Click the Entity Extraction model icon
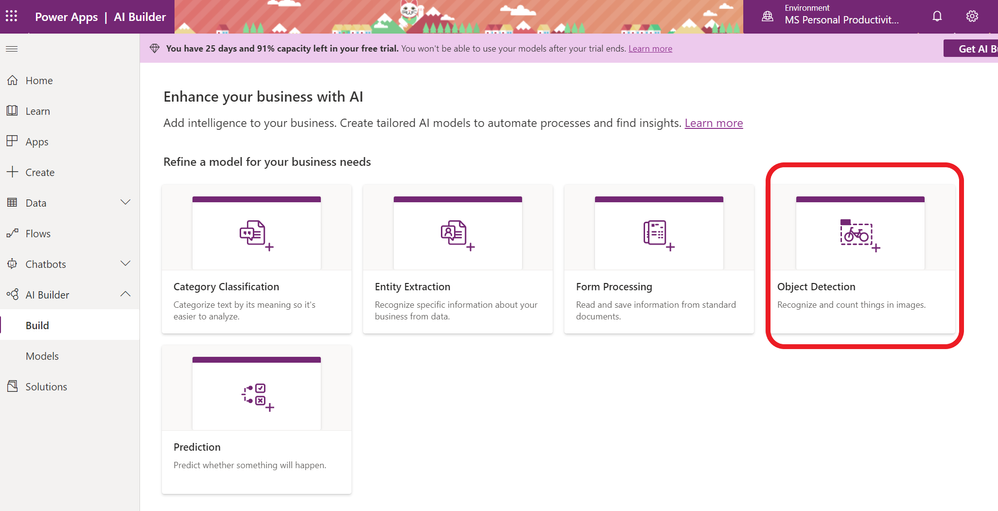Screen dimensions: 998x511 click(458, 235)
